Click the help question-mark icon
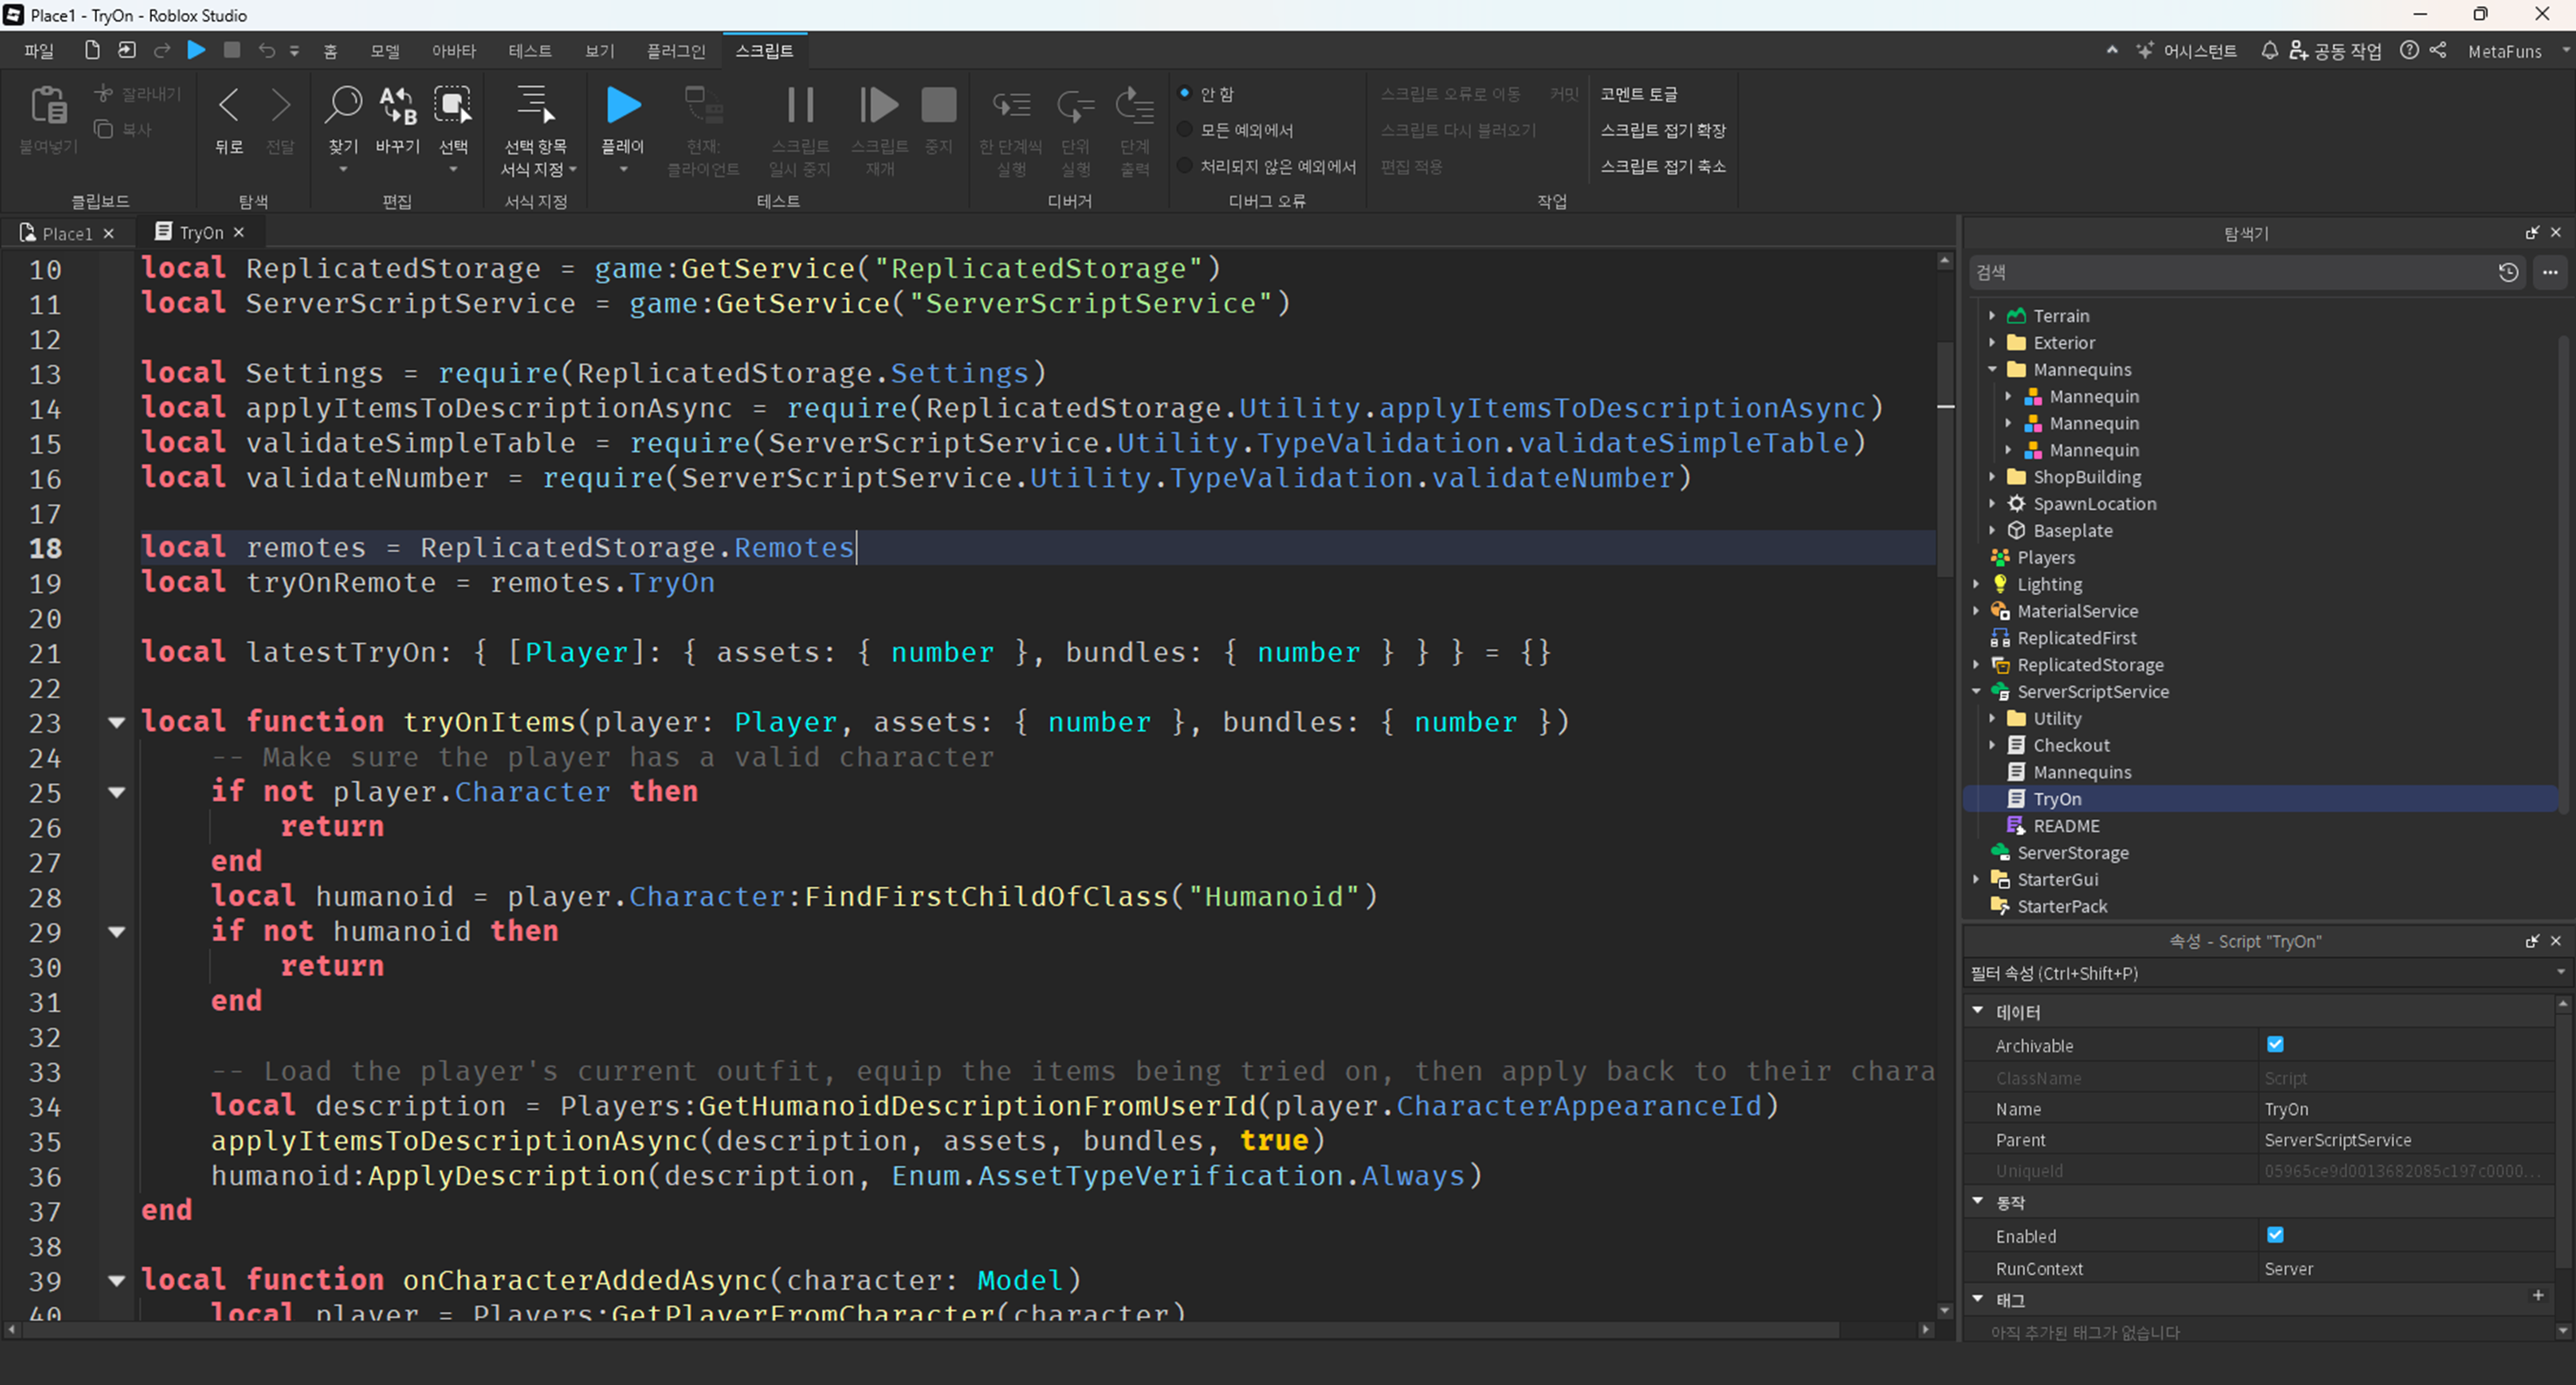 (2409, 50)
